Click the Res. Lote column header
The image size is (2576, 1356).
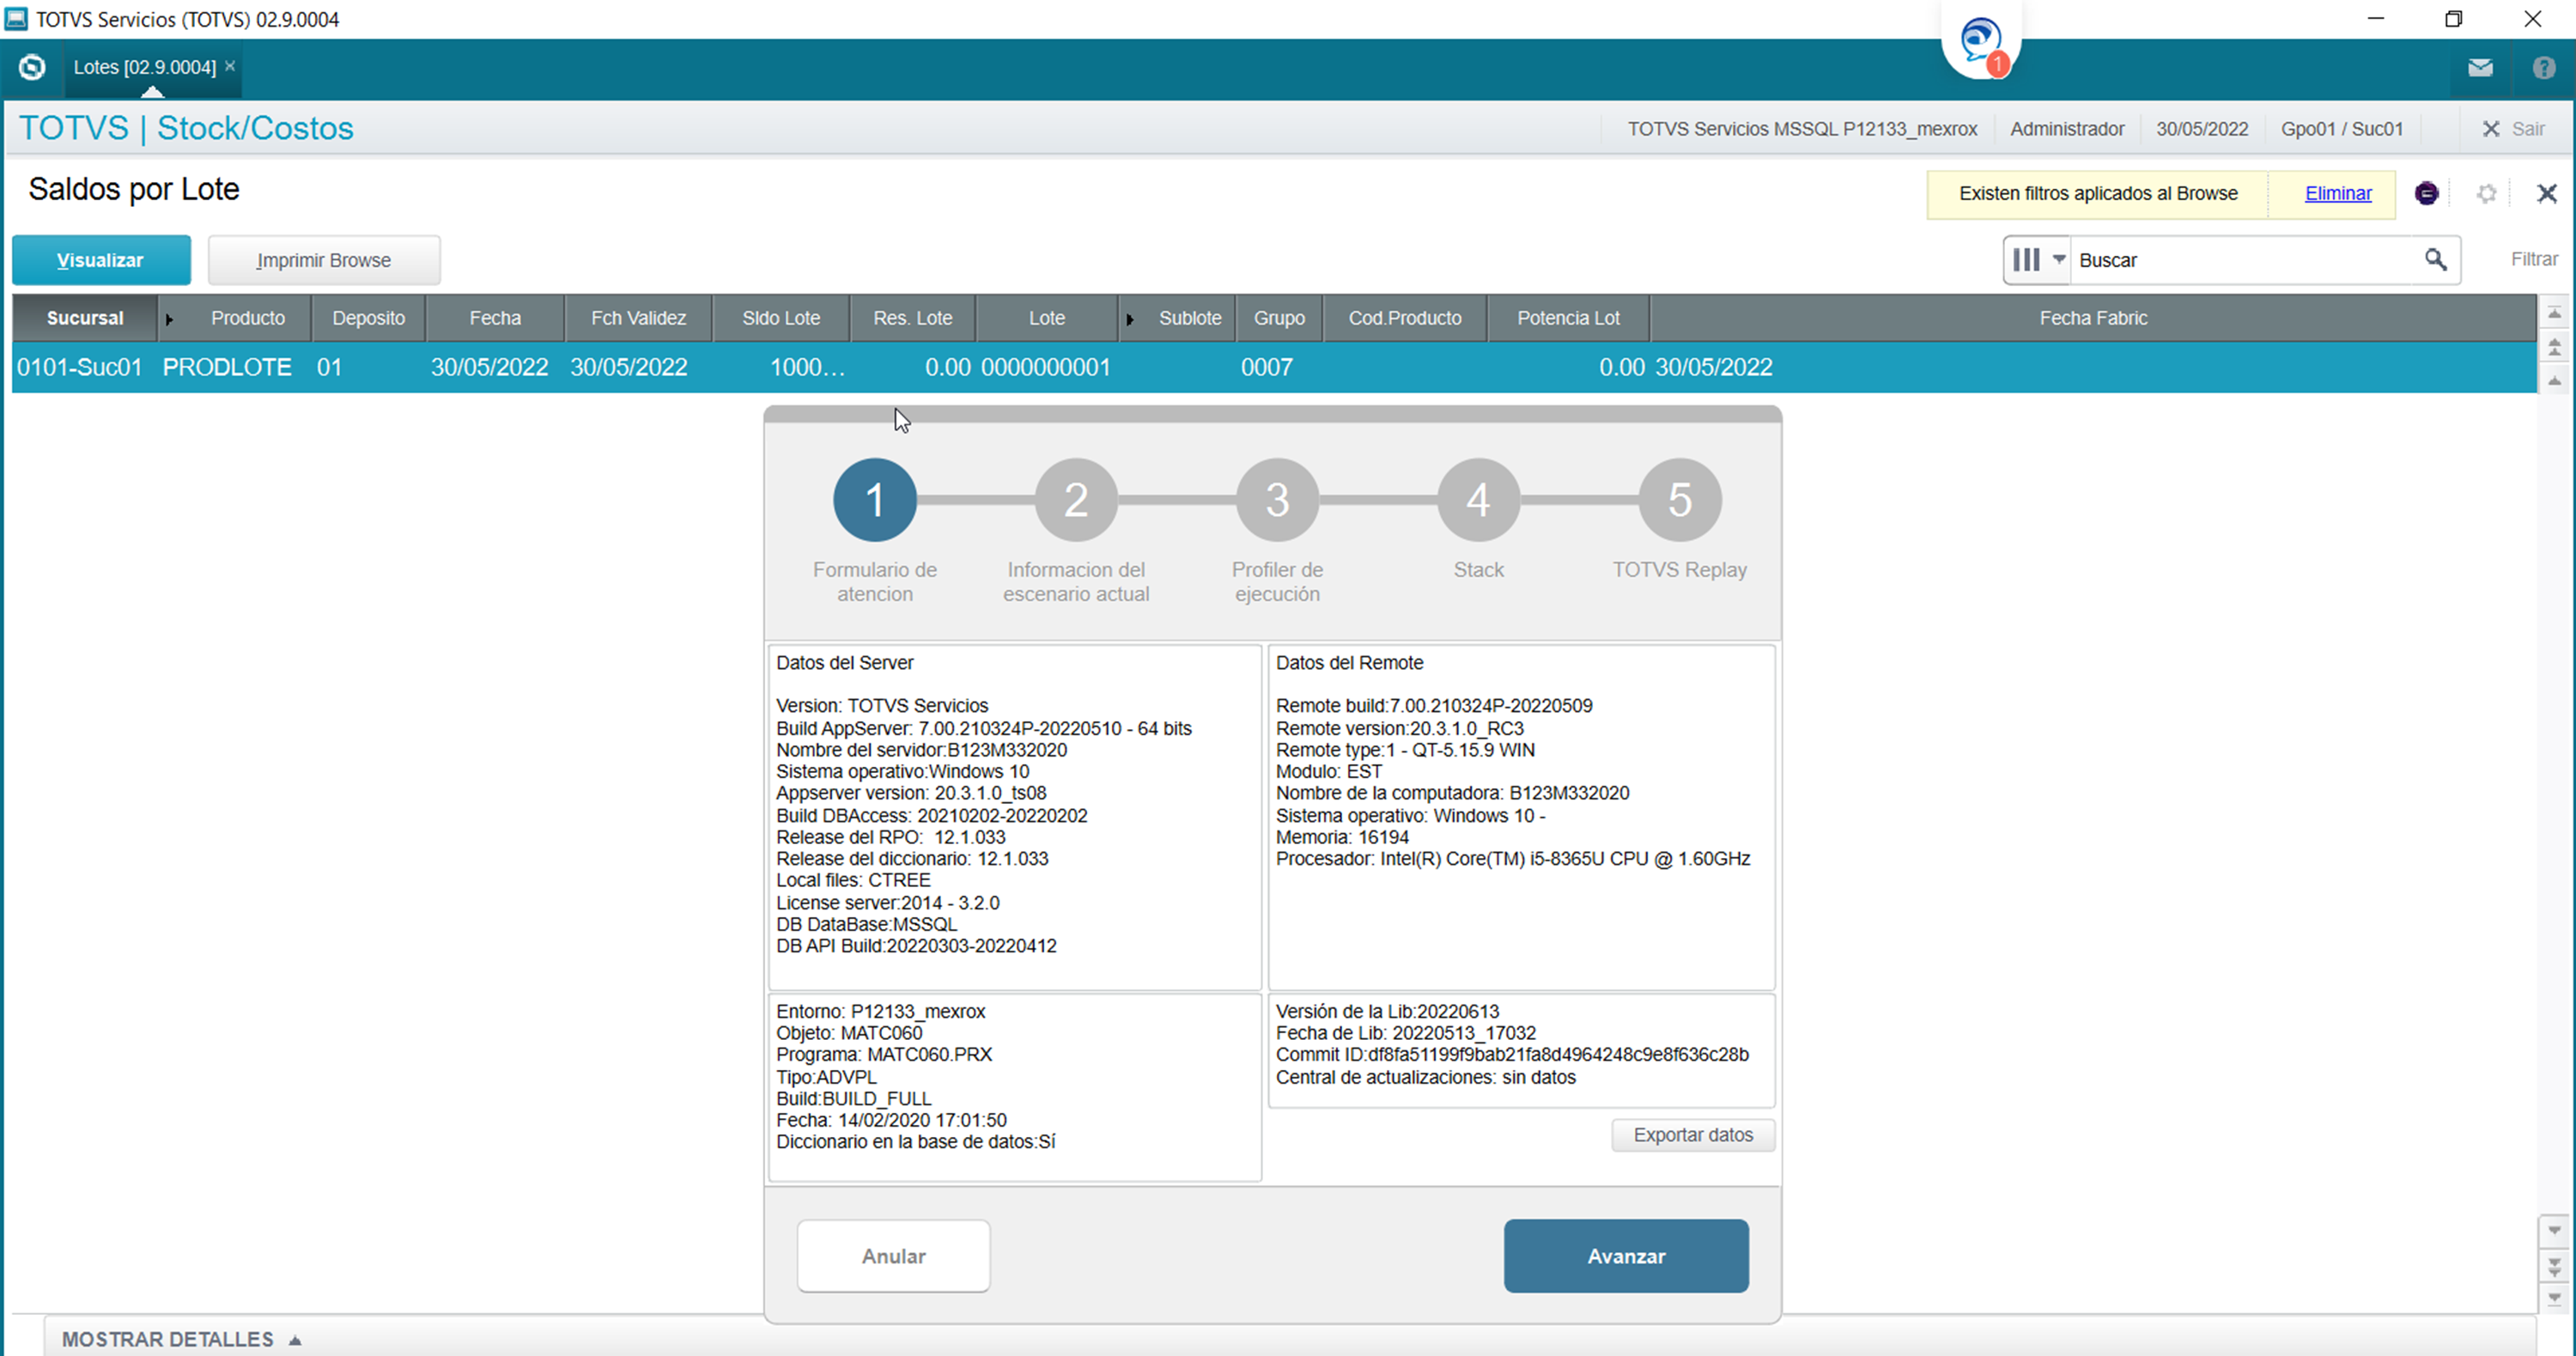click(913, 318)
